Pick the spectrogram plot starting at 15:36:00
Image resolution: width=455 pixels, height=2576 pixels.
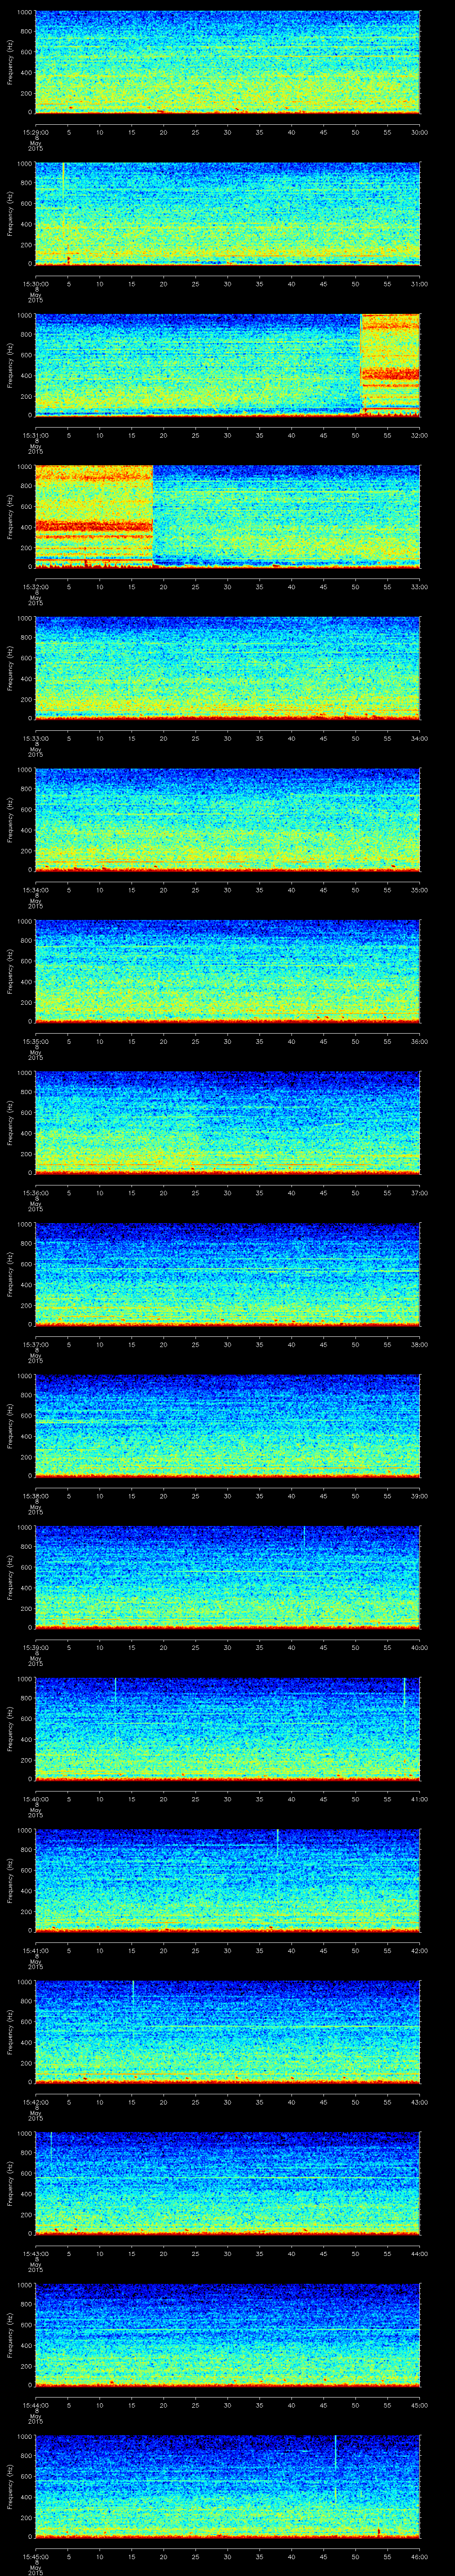click(227, 1123)
